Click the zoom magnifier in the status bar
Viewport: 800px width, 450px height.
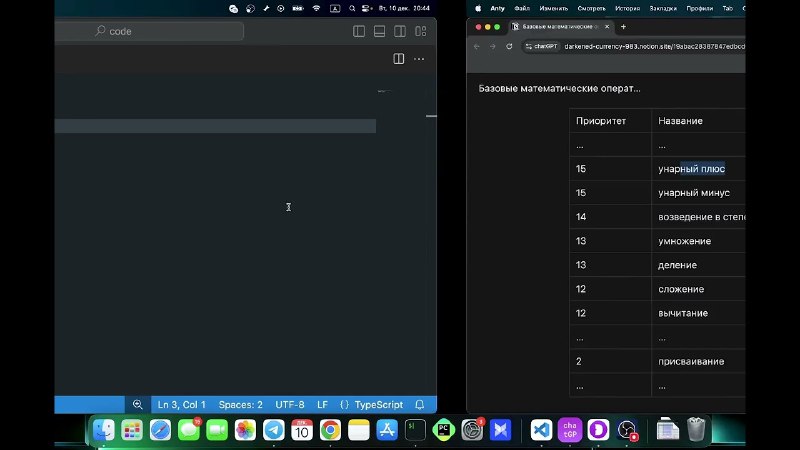[138, 405]
